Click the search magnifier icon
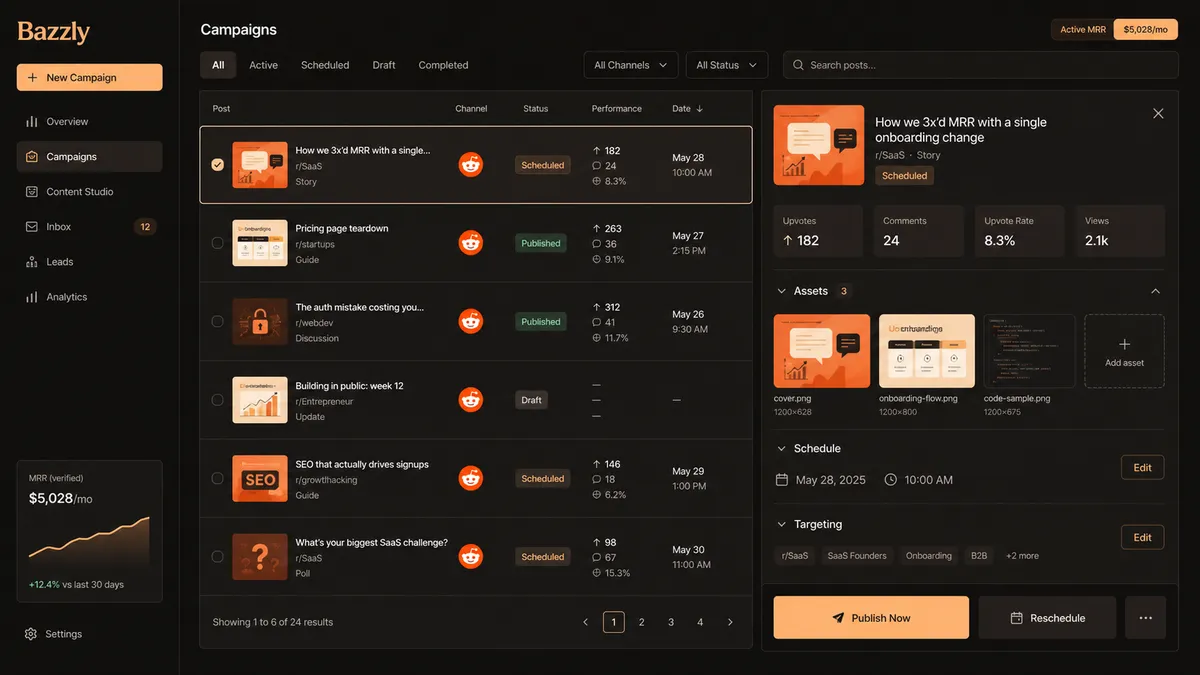This screenshot has height=675, width=1200. click(x=798, y=65)
